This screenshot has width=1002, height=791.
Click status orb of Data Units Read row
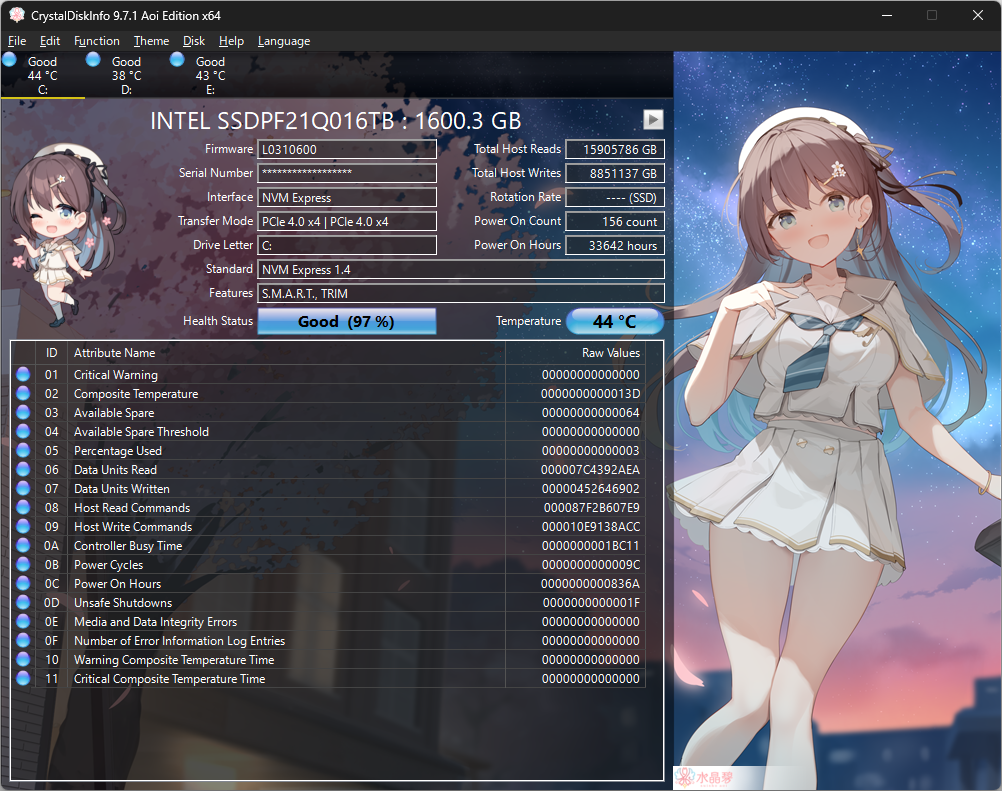click(23, 469)
